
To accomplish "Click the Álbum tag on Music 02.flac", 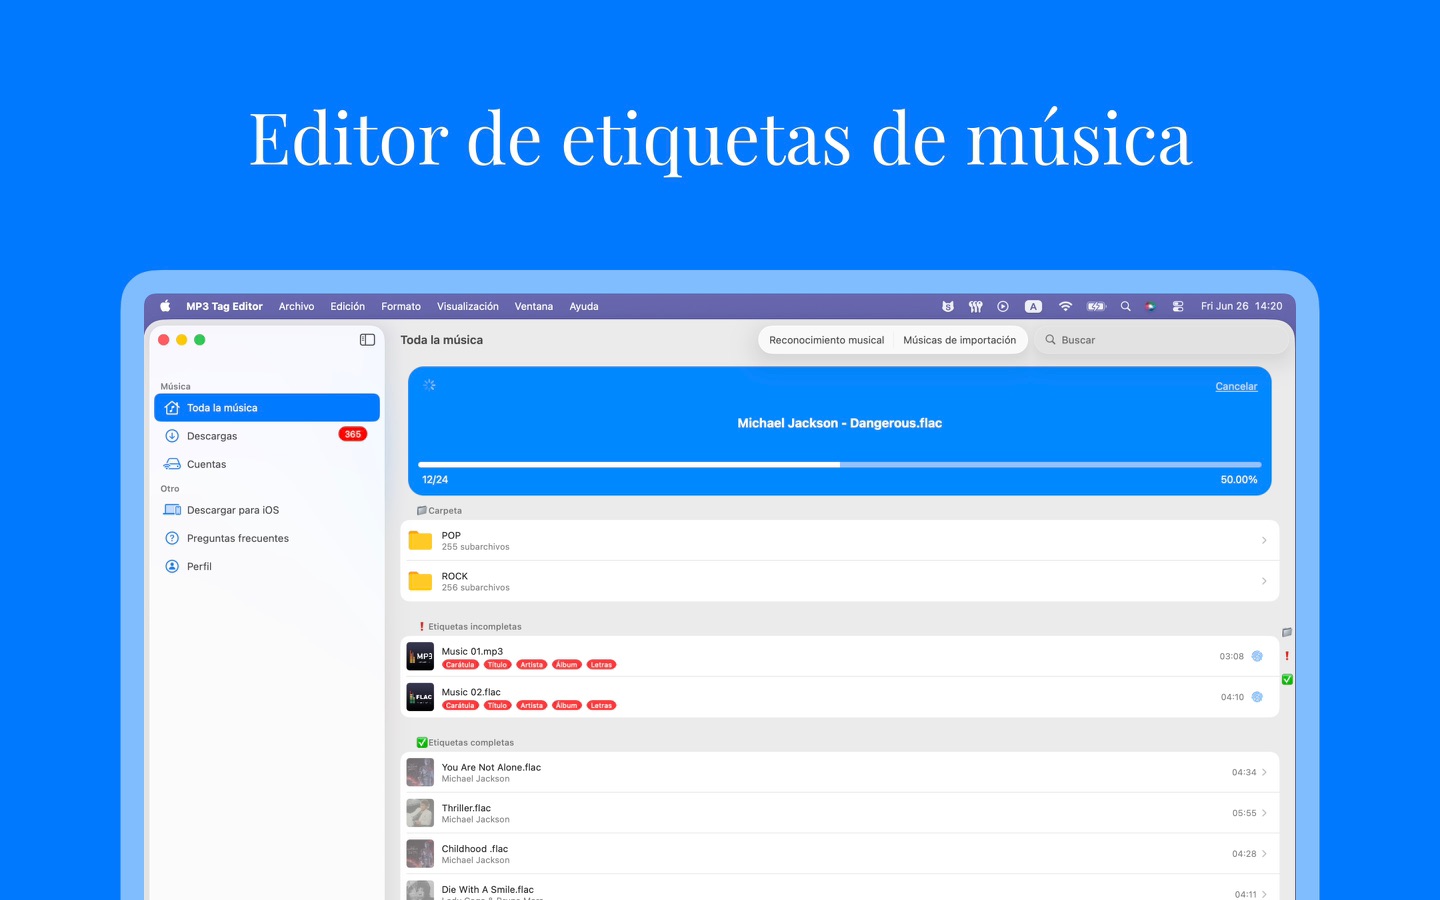I will pyautogui.click(x=567, y=706).
